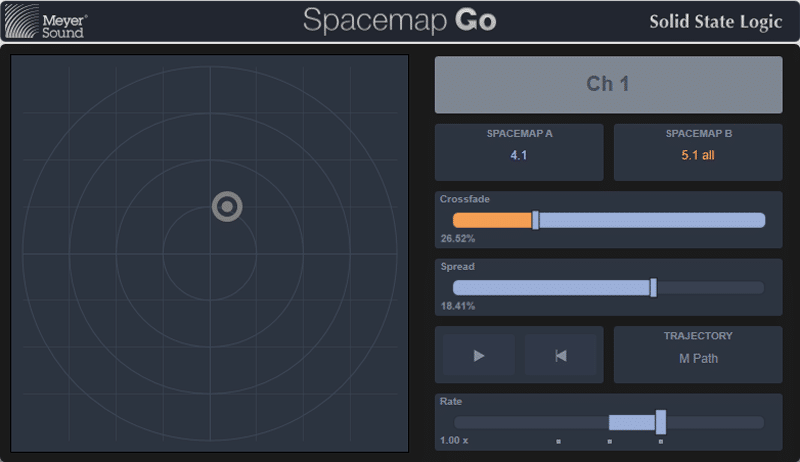Click the Spread slider handle

coord(653,288)
